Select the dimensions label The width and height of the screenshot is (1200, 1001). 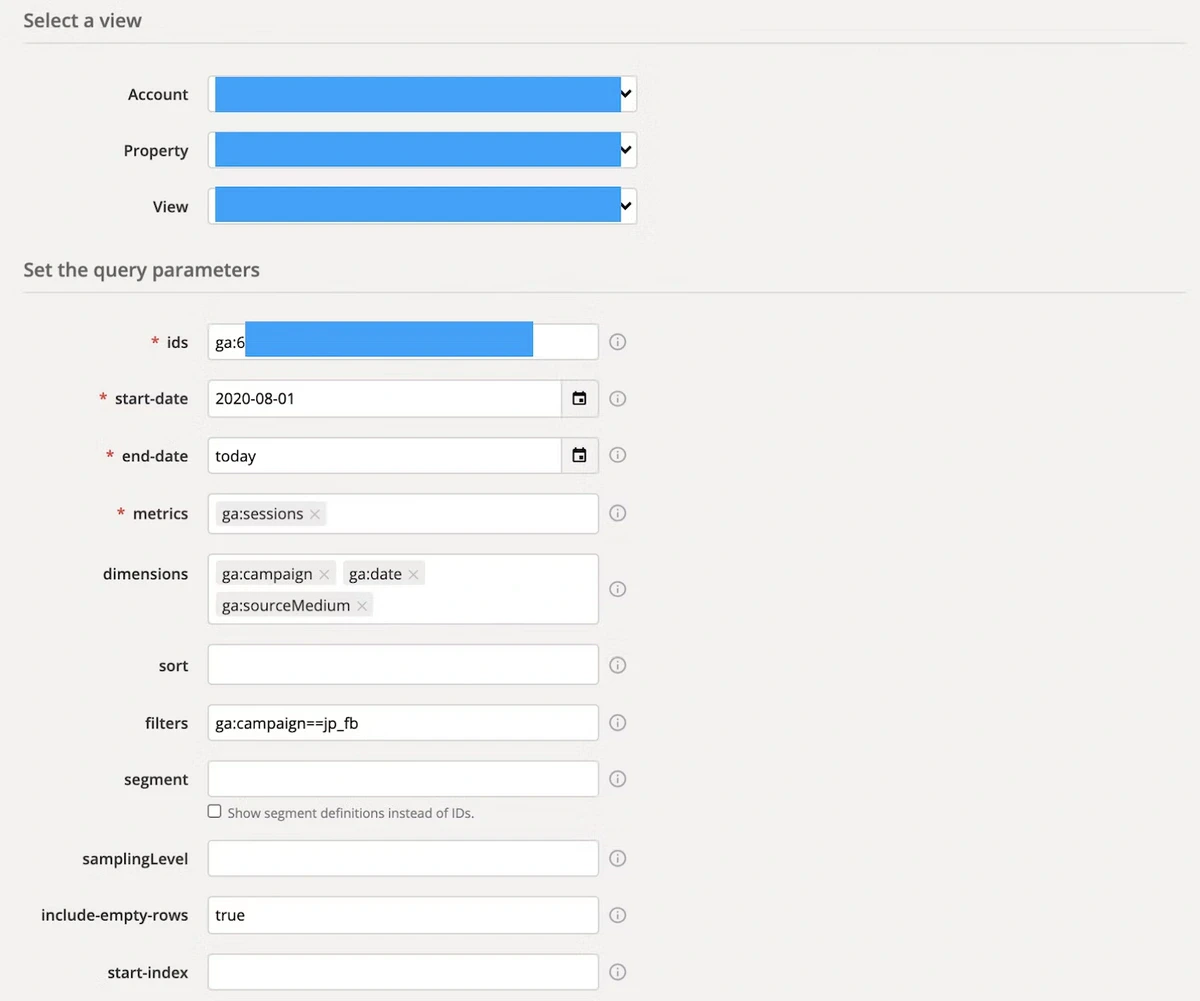145,574
